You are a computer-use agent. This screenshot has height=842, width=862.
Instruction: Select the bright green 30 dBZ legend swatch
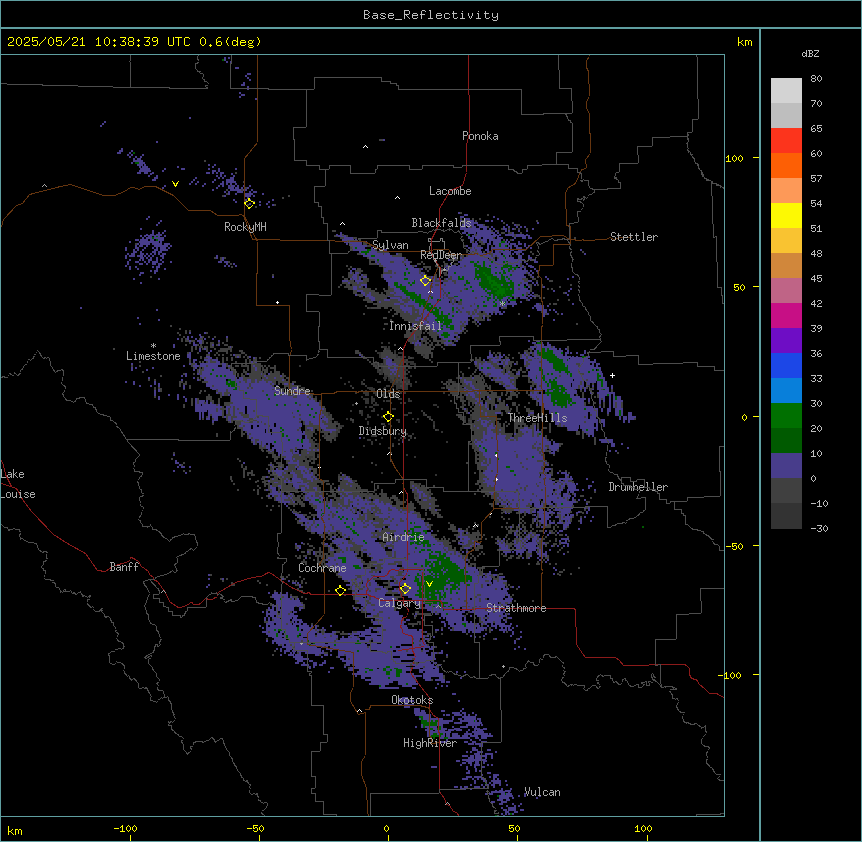point(786,416)
